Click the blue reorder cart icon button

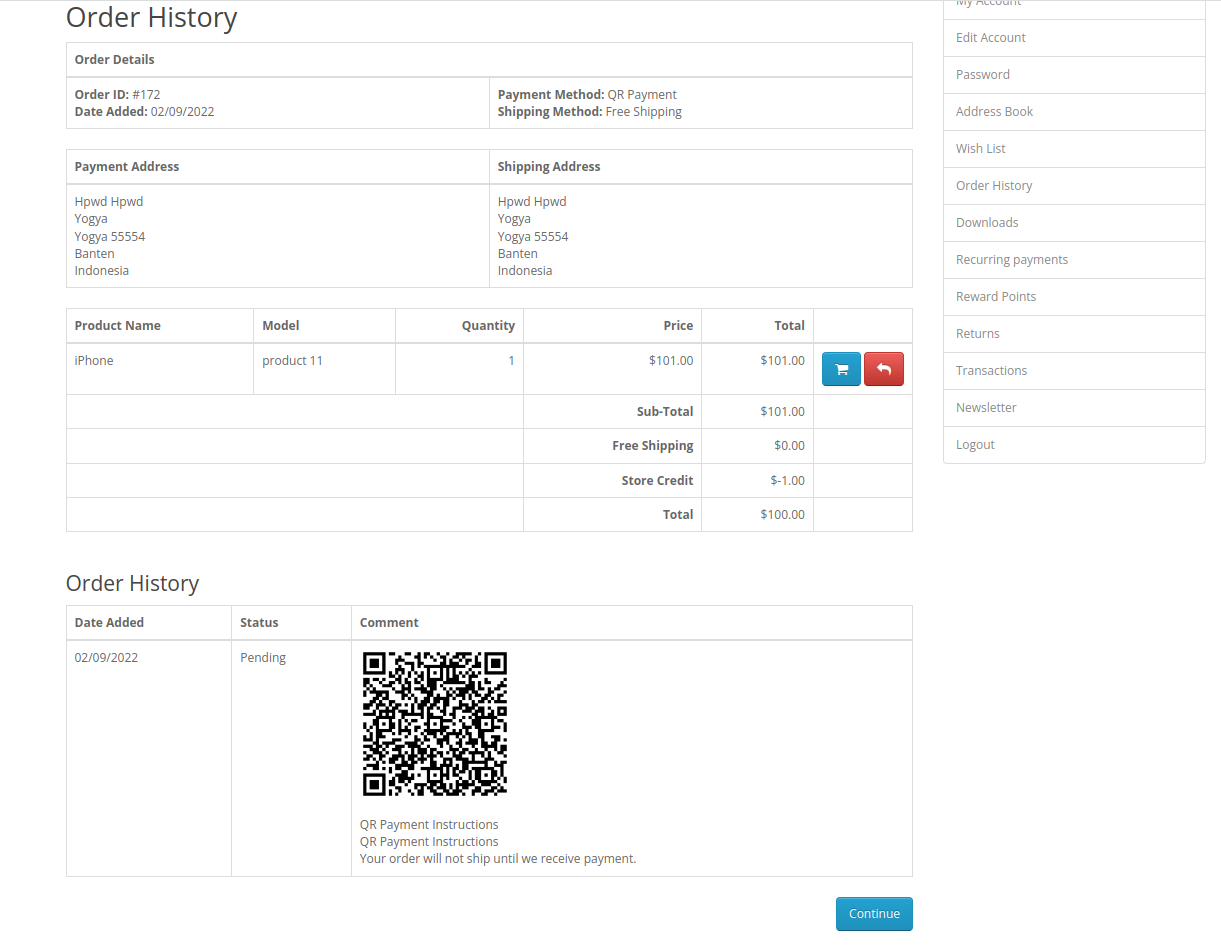pos(841,369)
